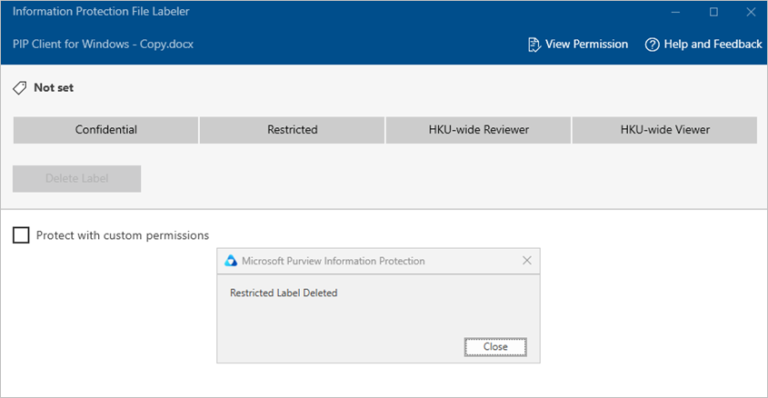
Task: Maximize the File Labeler window
Action: [x=714, y=12]
